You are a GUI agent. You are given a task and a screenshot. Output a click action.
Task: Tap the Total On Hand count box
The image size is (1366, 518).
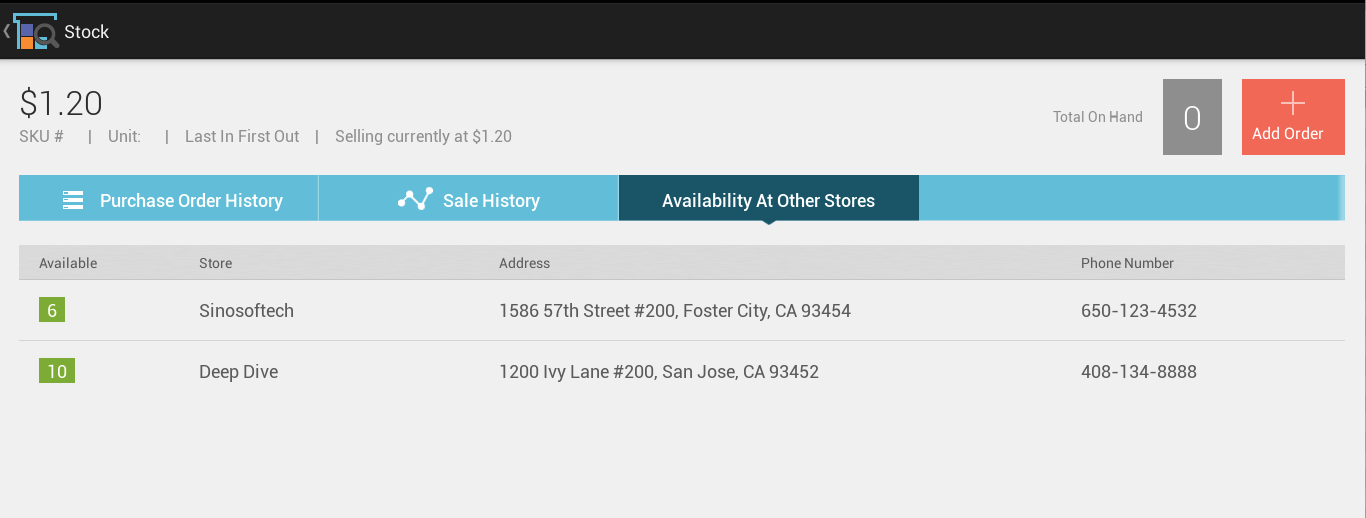coord(1192,117)
